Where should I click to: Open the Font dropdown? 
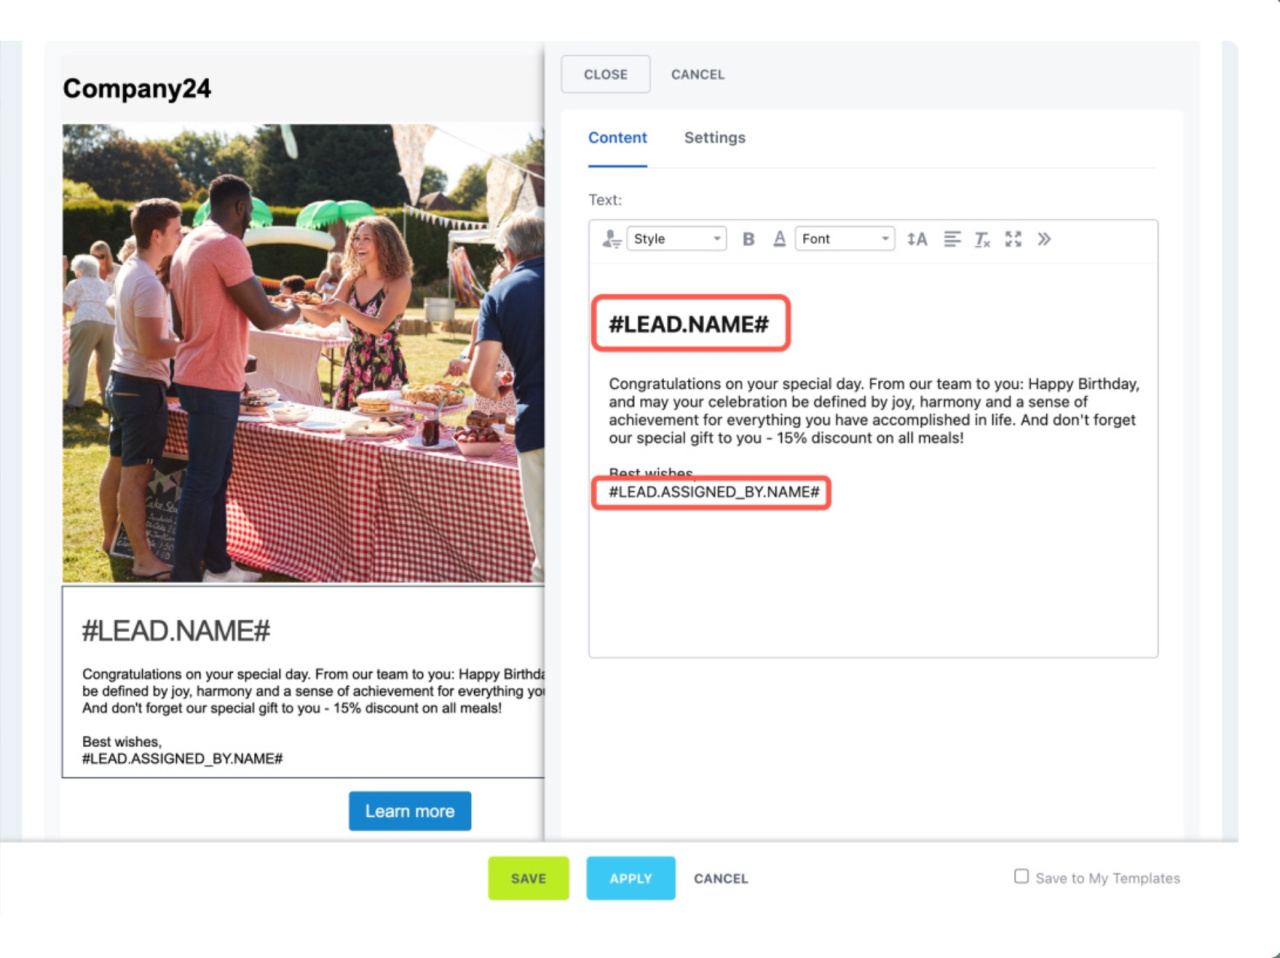pos(845,239)
